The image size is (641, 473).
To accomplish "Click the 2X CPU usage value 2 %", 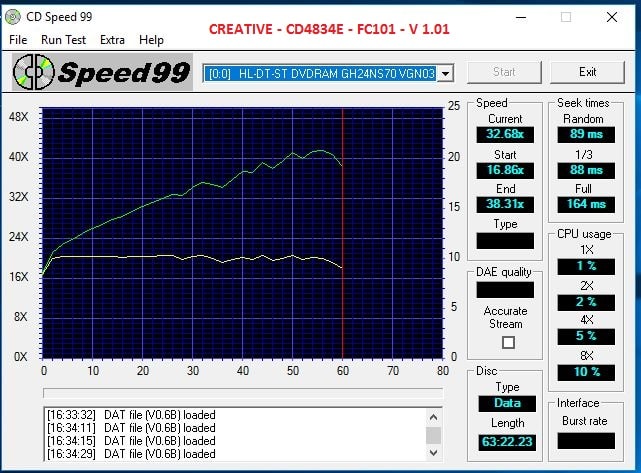I will [x=586, y=302].
